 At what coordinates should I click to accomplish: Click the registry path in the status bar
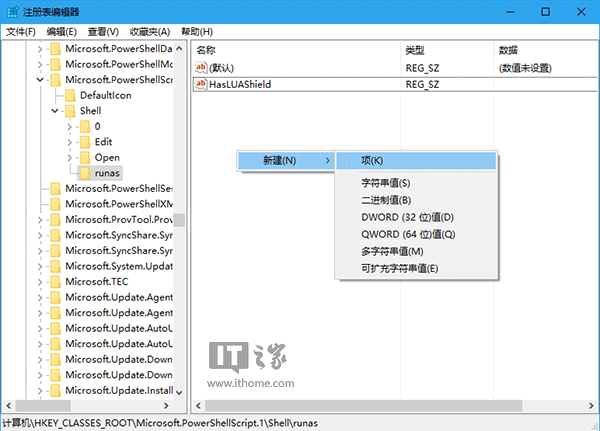tap(160, 423)
